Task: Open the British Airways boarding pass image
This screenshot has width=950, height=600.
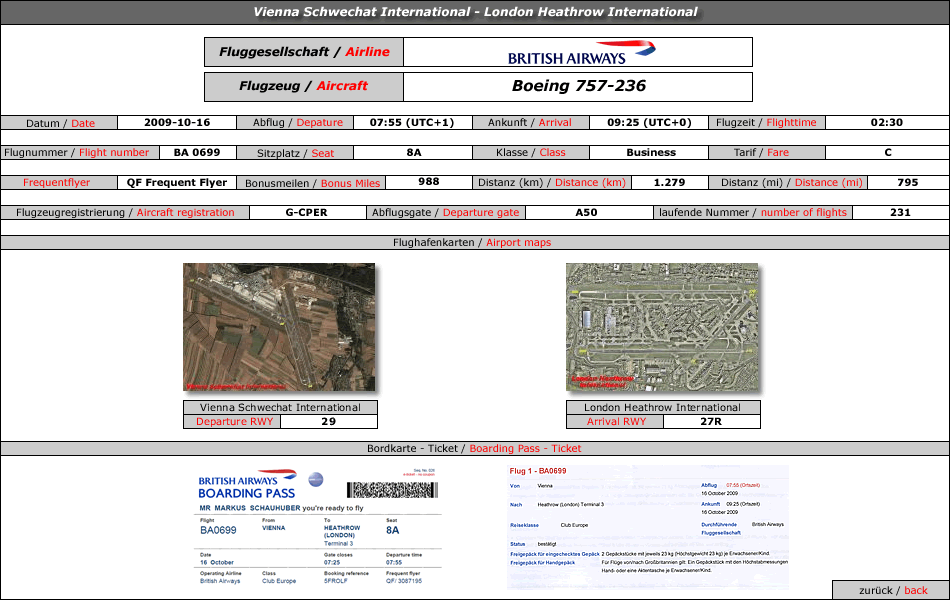Action: pos(318,527)
